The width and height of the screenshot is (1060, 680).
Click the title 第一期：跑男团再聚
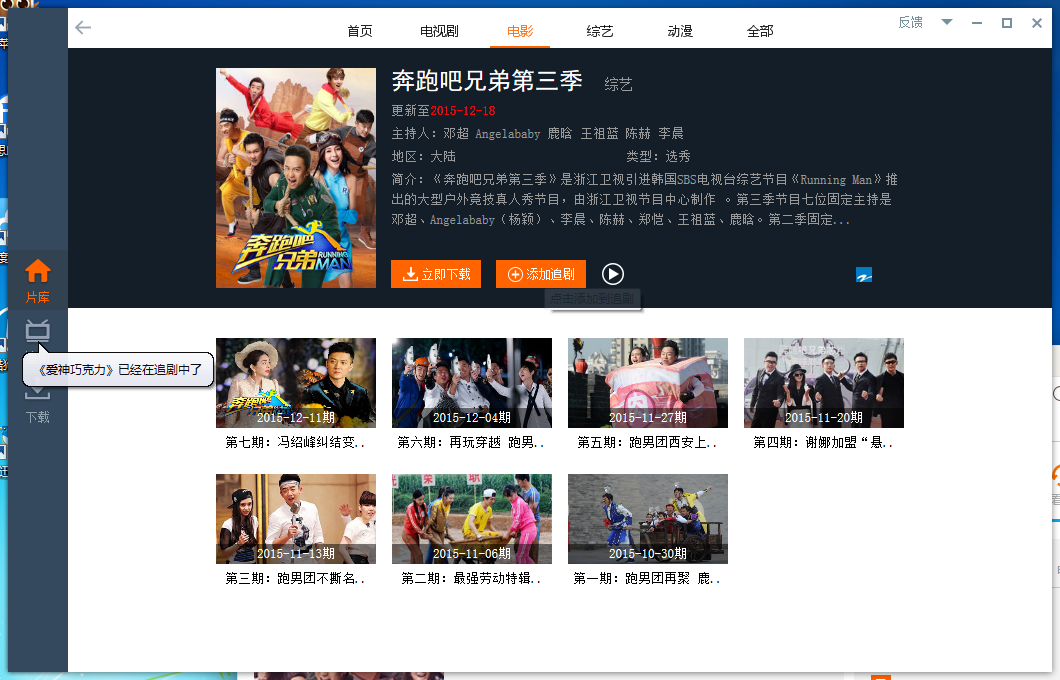(647, 579)
